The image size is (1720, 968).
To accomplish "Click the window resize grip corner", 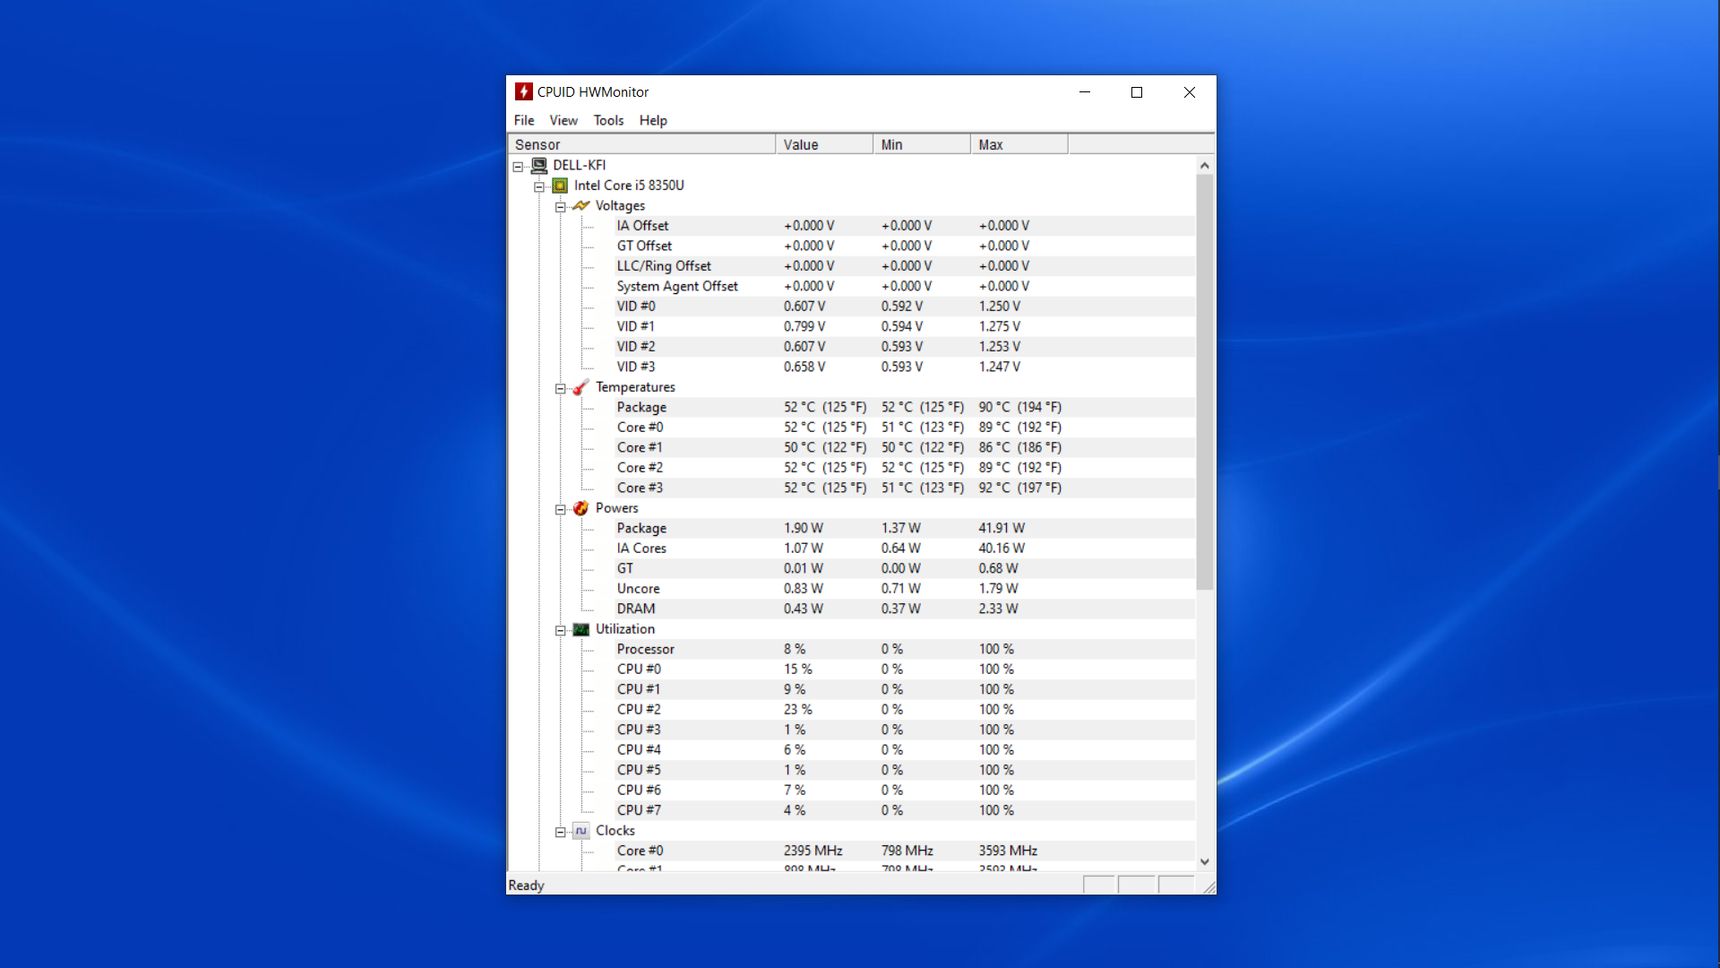I will [1208, 886].
